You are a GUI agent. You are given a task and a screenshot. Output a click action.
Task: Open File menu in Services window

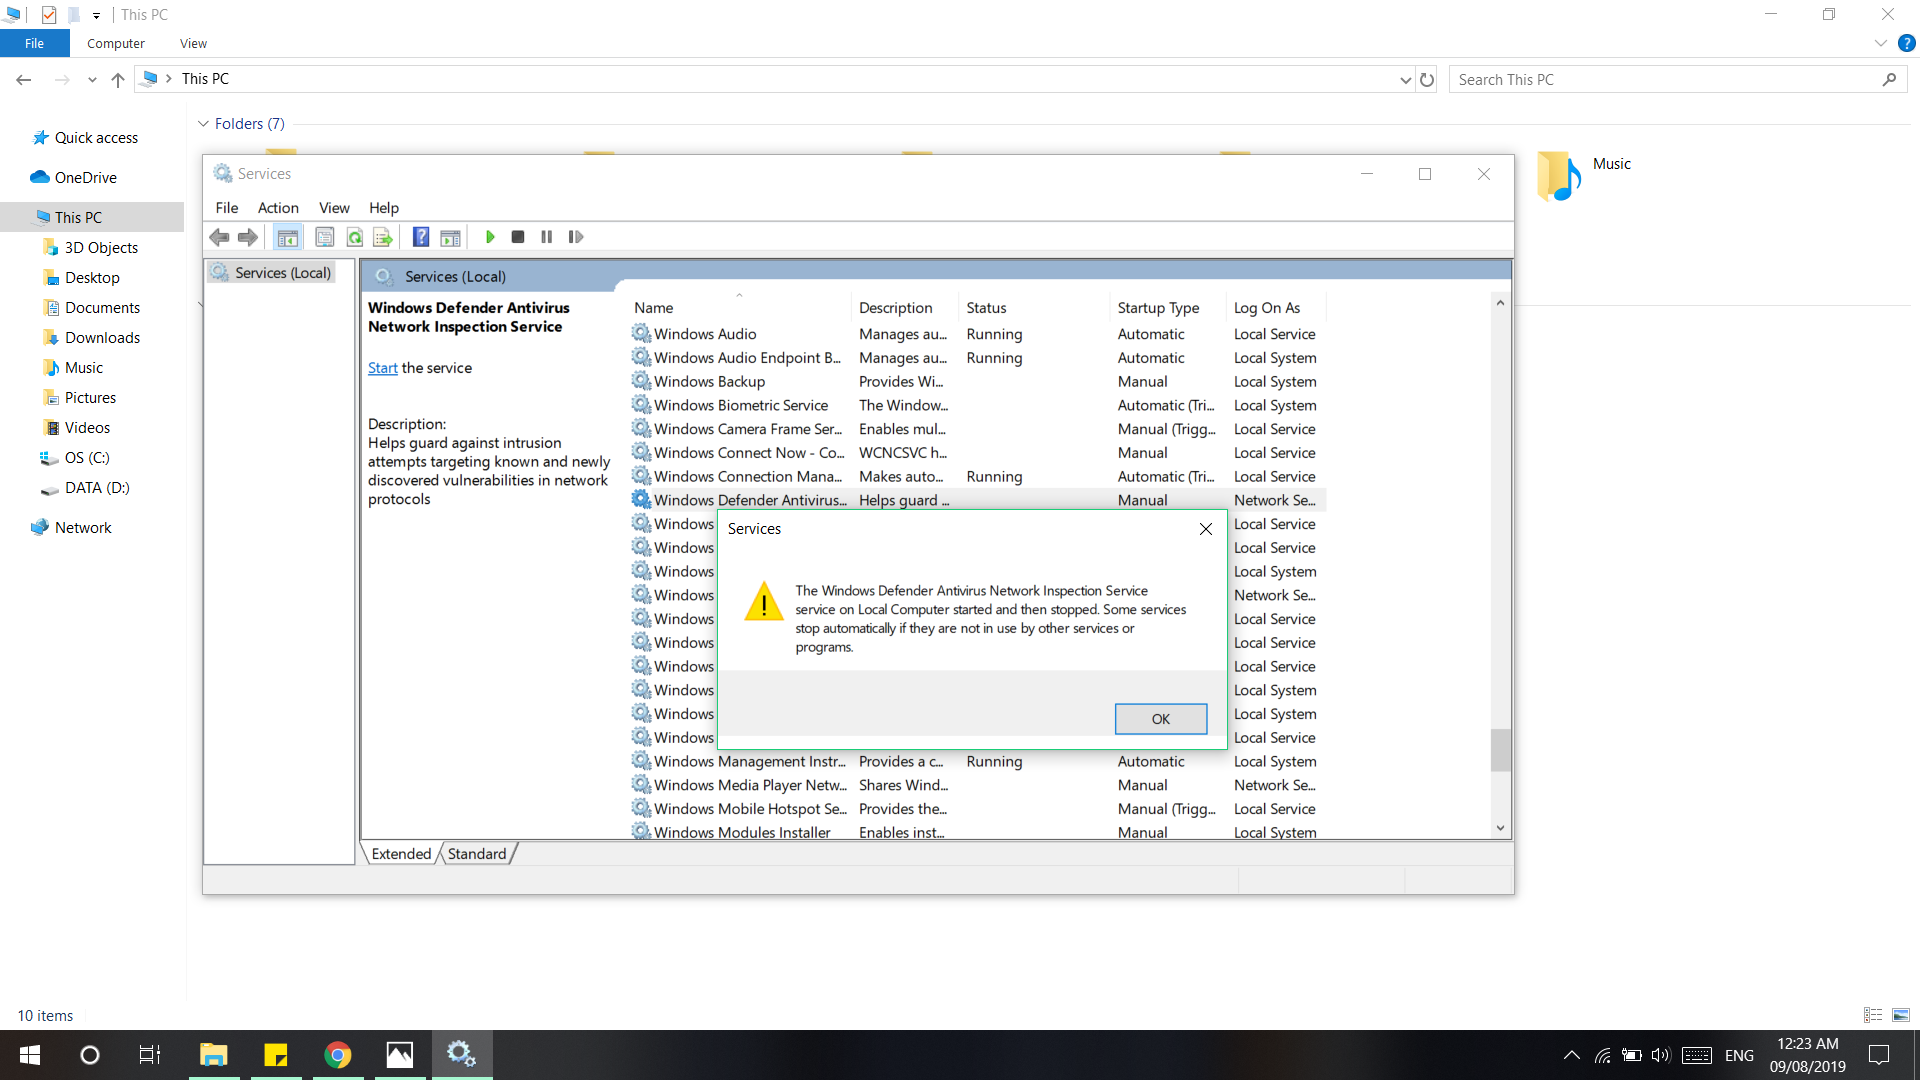(x=227, y=208)
